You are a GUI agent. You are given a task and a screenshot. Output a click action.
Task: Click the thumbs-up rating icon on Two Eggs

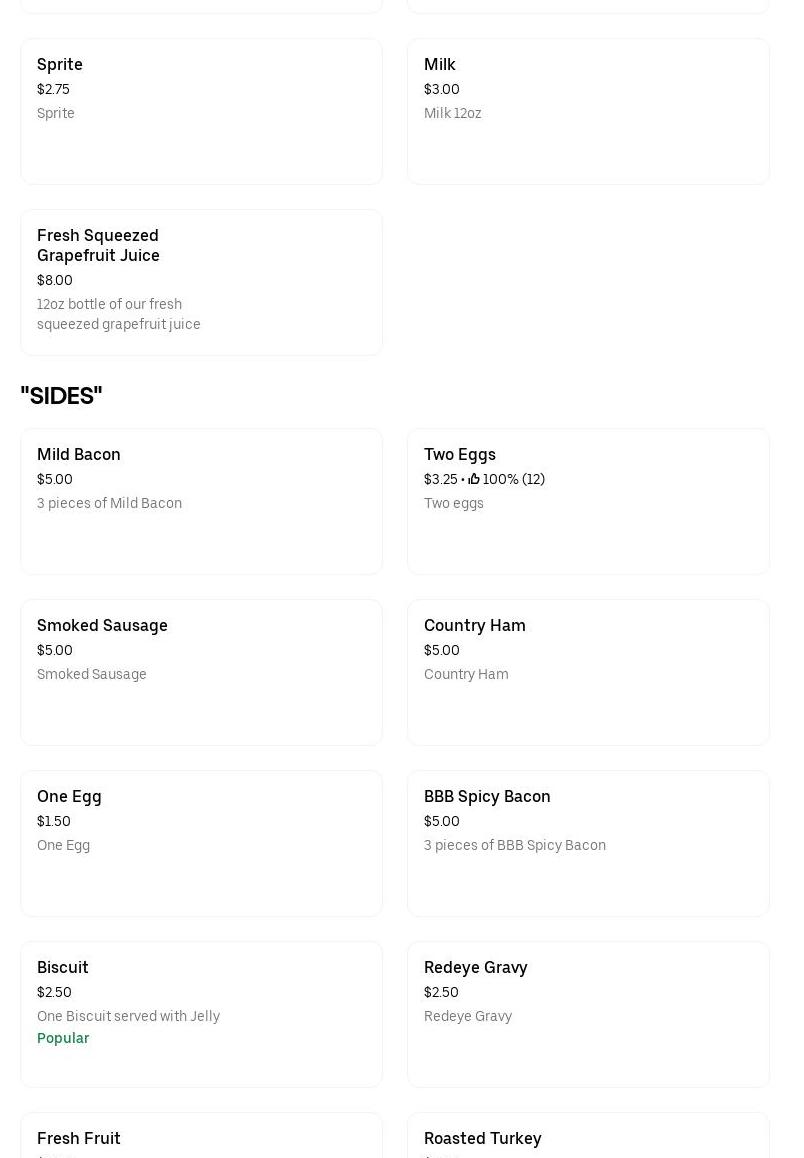pyautogui.click(x=474, y=479)
